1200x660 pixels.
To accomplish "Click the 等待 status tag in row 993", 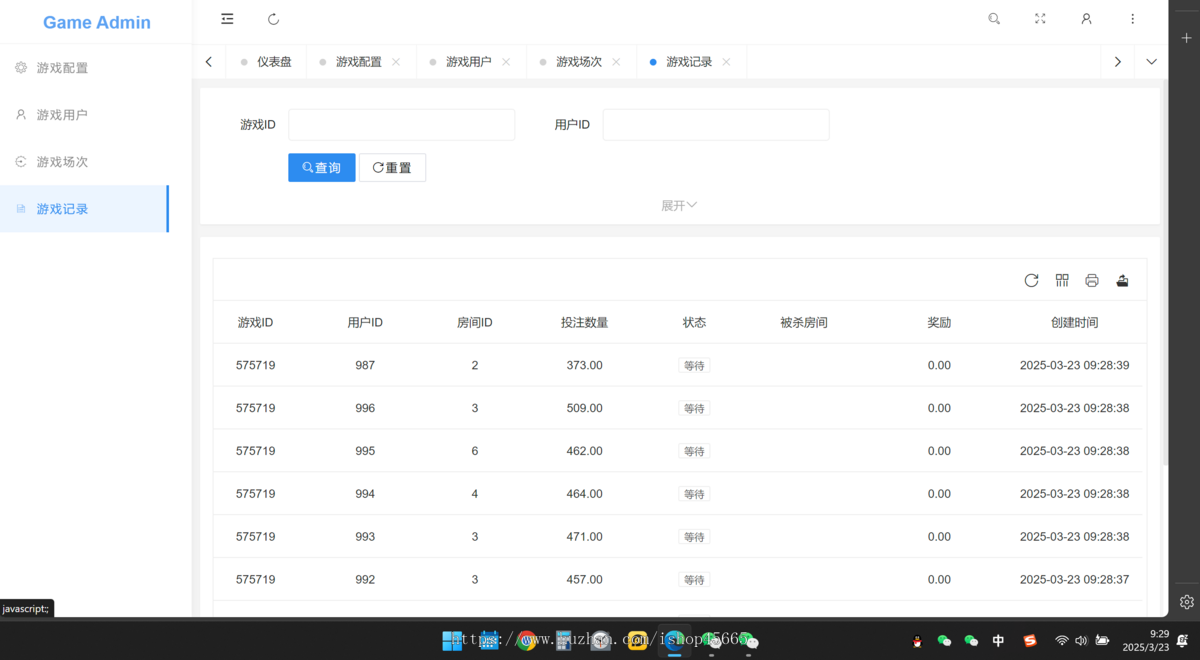I will (694, 537).
